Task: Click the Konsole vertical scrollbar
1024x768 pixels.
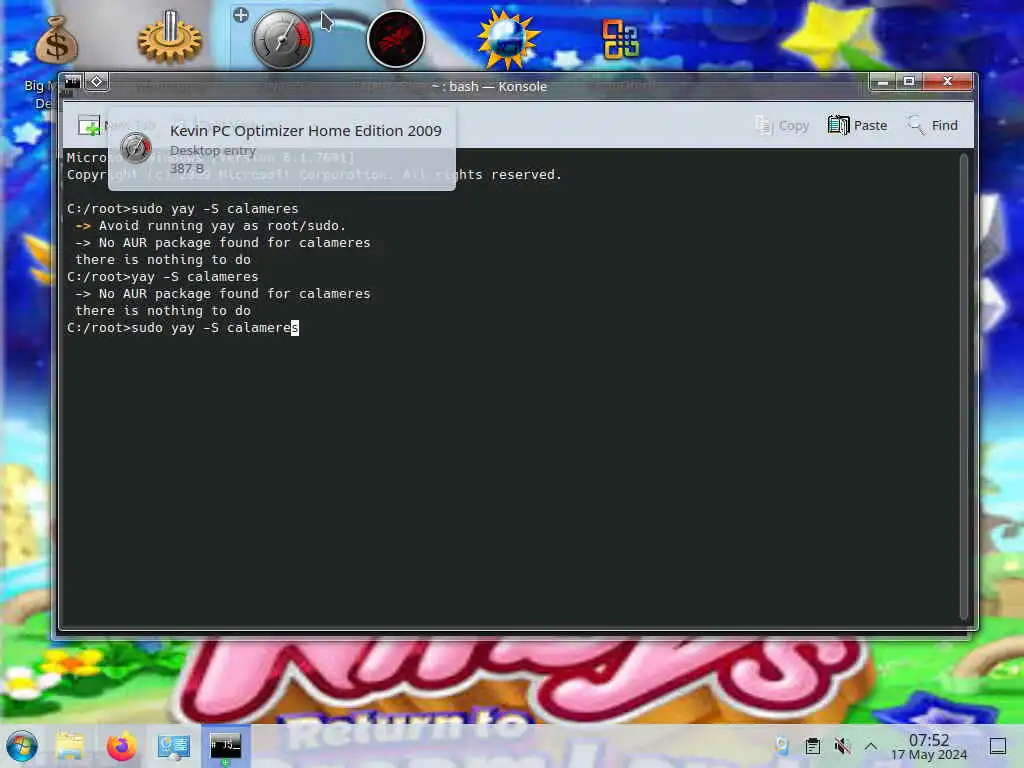Action: coord(964,387)
